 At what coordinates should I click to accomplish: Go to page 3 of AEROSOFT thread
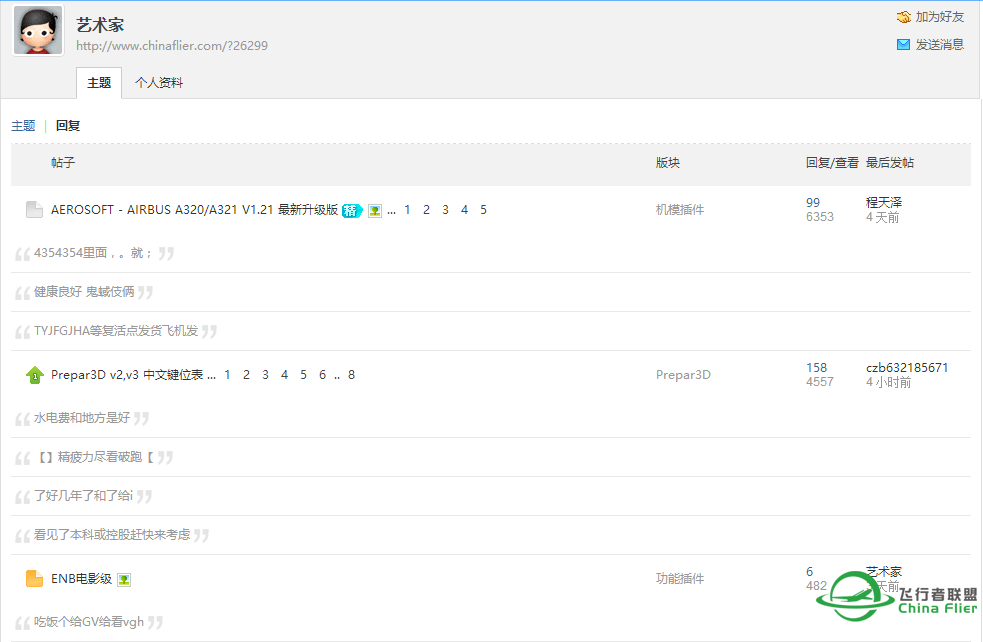point(445,210)
